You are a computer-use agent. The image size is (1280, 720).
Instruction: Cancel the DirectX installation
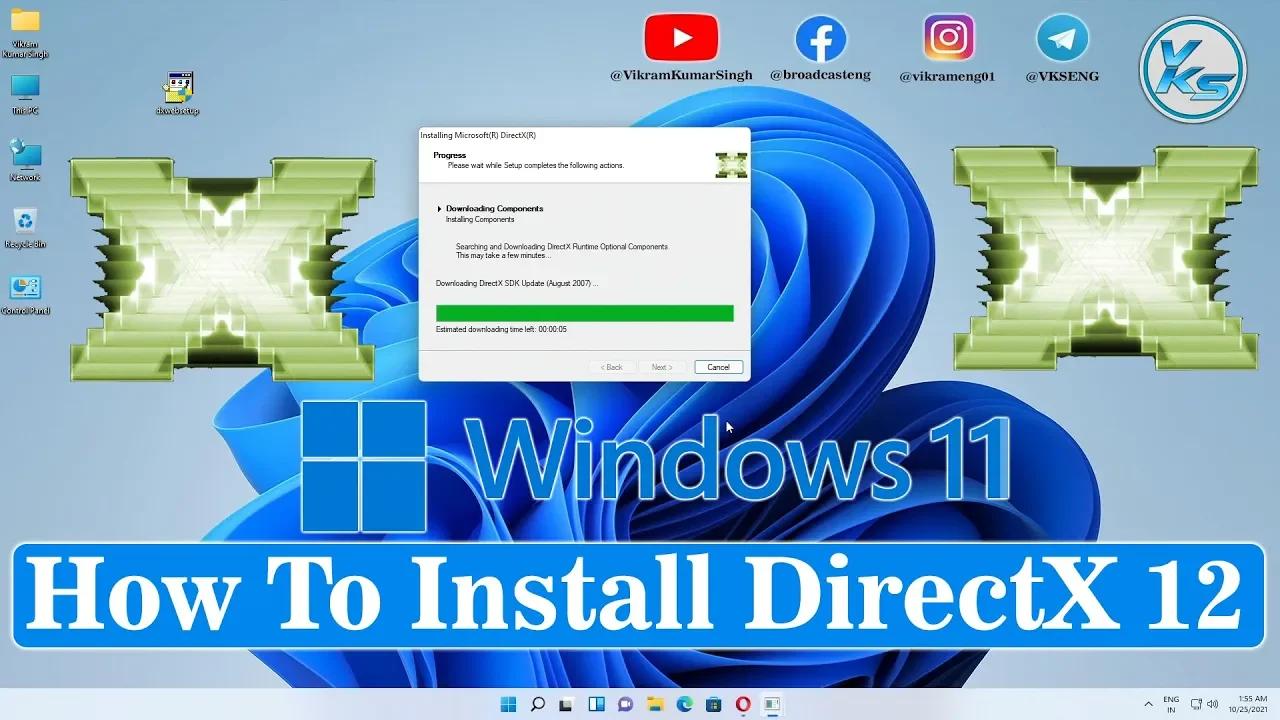718,367
